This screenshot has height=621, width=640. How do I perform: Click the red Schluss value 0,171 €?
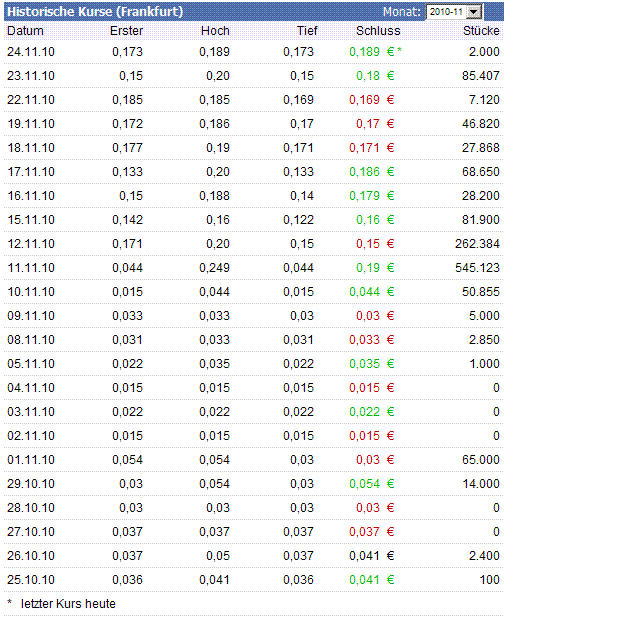click(x=372, y=147)
